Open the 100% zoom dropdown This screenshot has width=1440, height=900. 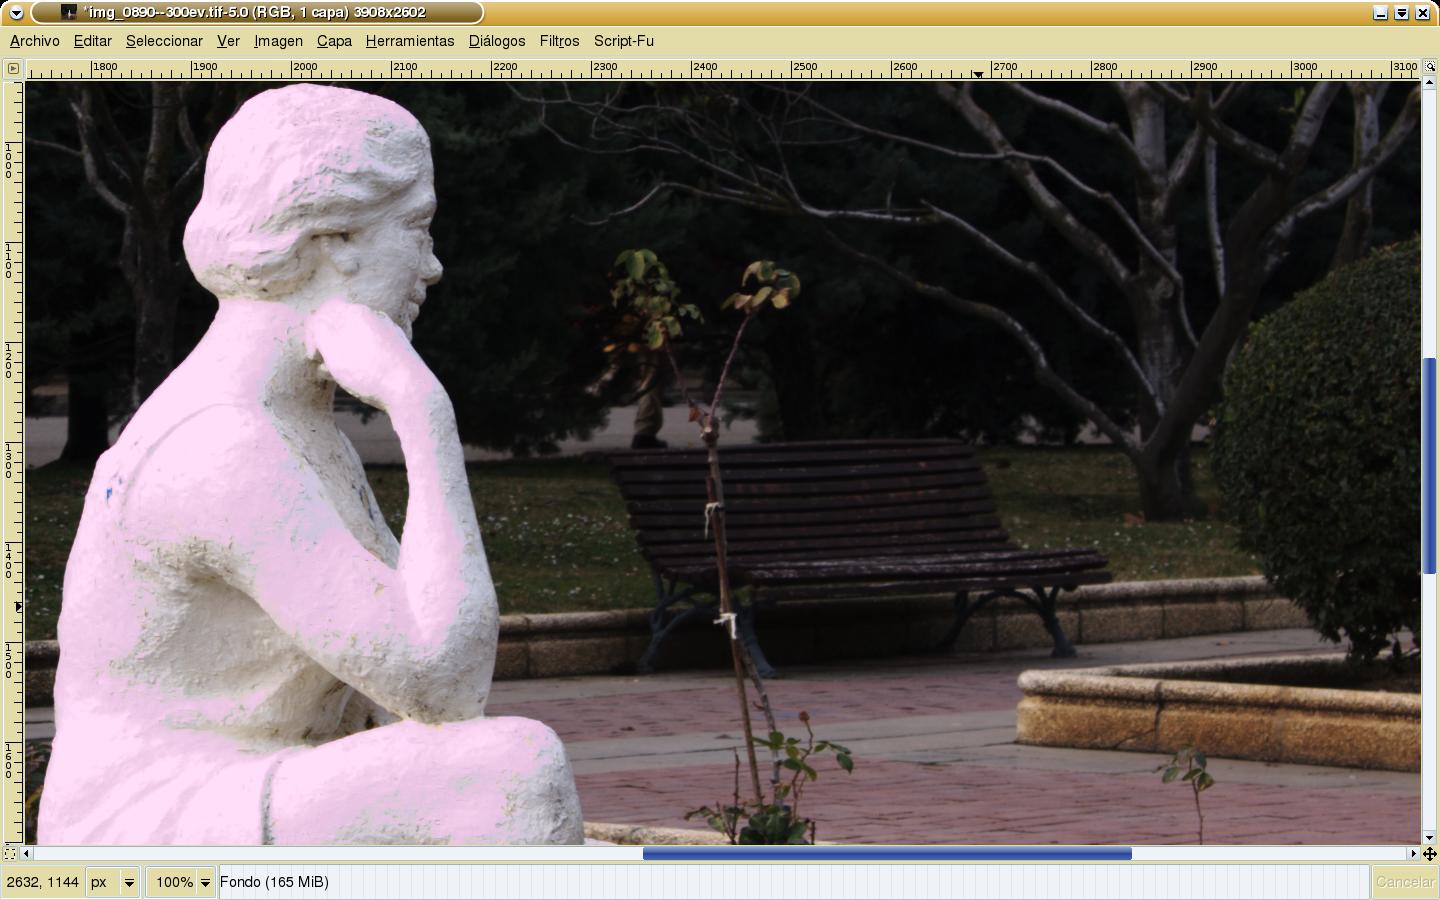tap(181, 882)
